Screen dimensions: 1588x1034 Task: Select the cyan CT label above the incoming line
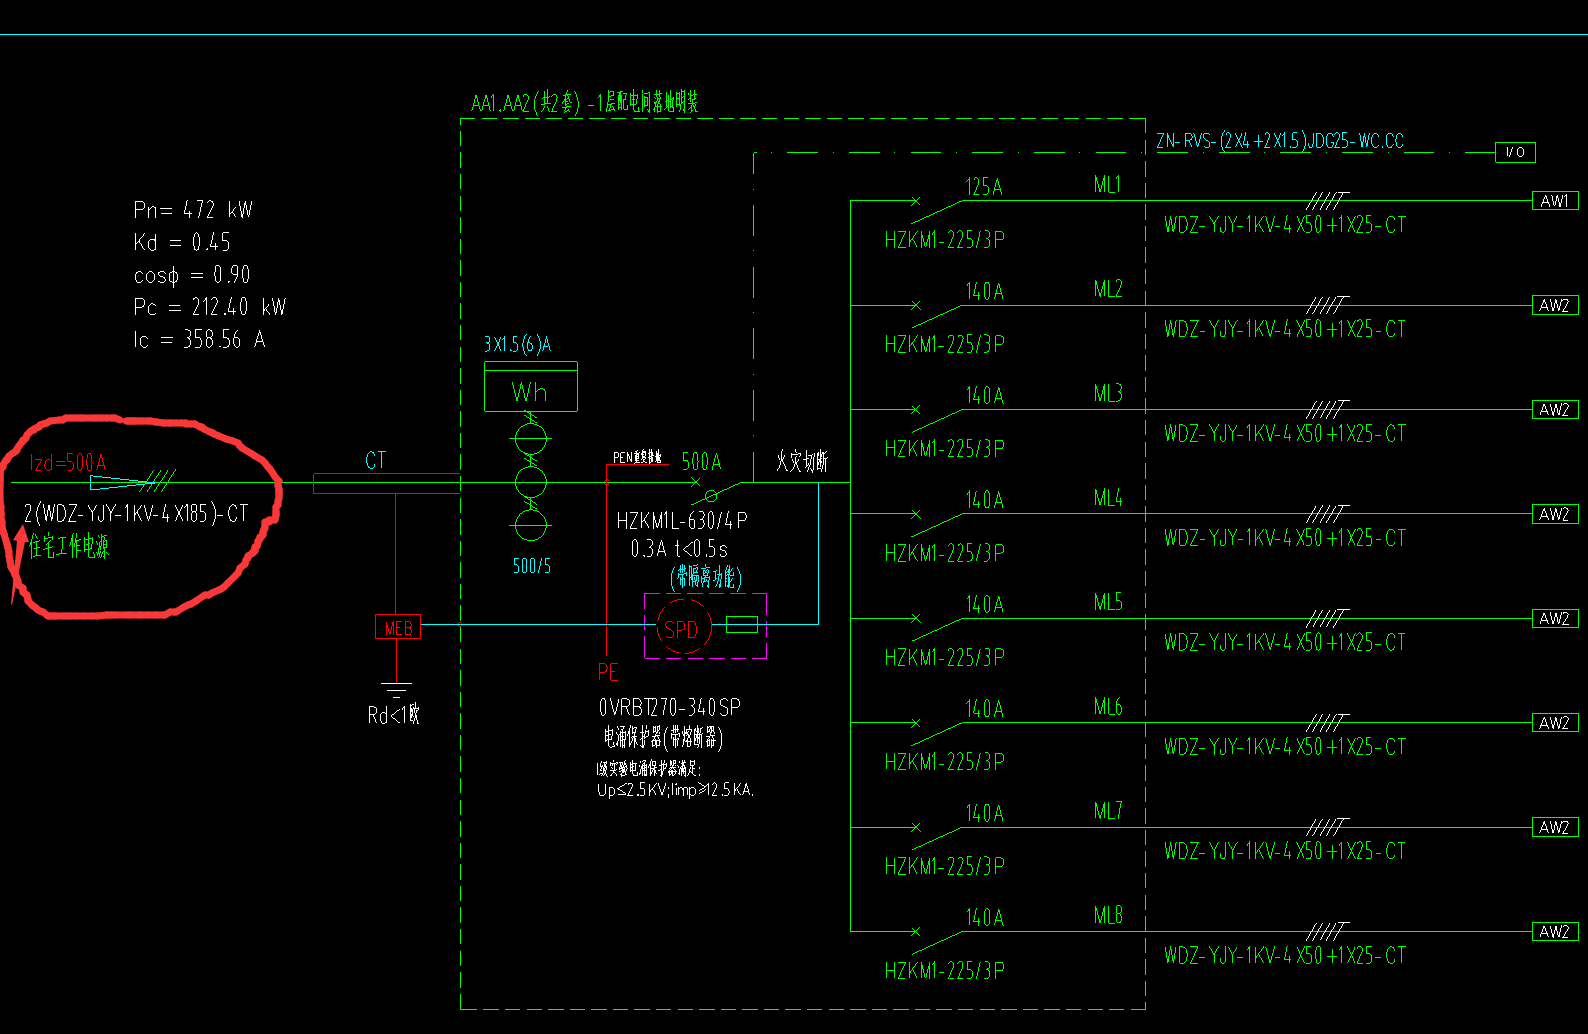tap(376, 460)
